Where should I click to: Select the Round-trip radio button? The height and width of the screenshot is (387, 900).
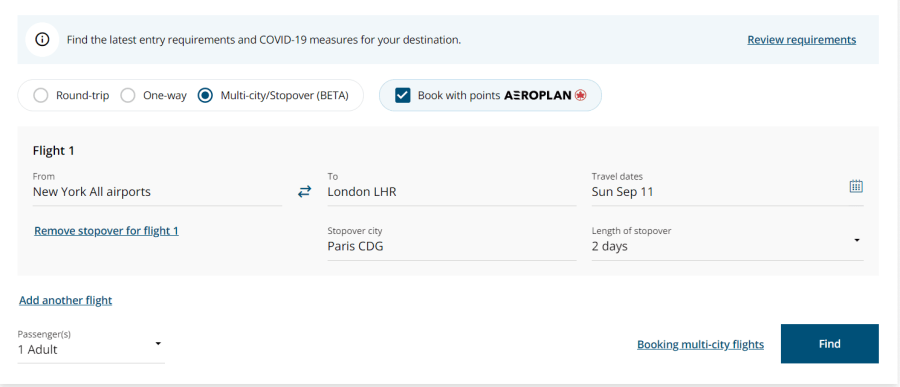(x=41, y=95)
